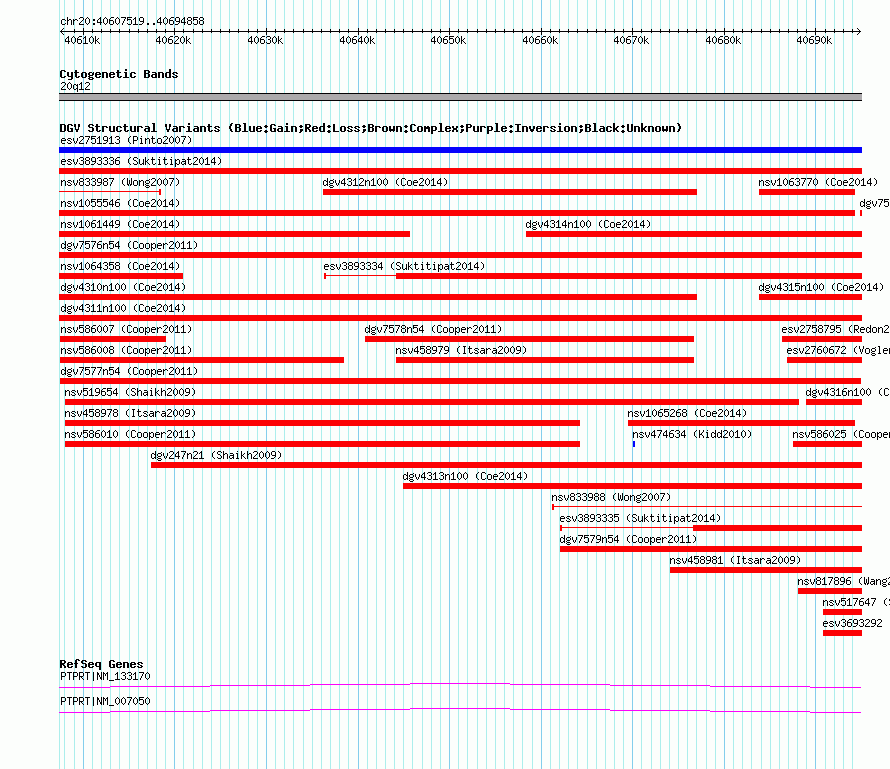This screenshot has width=890, height=769.
Task: Click dgv4311n100 (Coe2014) label
Action: click(x=123, y=308)
